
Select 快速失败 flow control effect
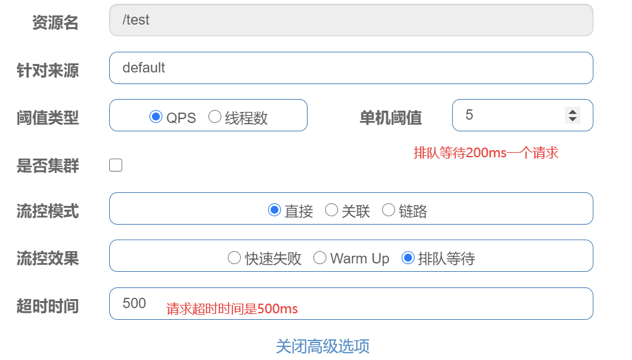point(234,258)
